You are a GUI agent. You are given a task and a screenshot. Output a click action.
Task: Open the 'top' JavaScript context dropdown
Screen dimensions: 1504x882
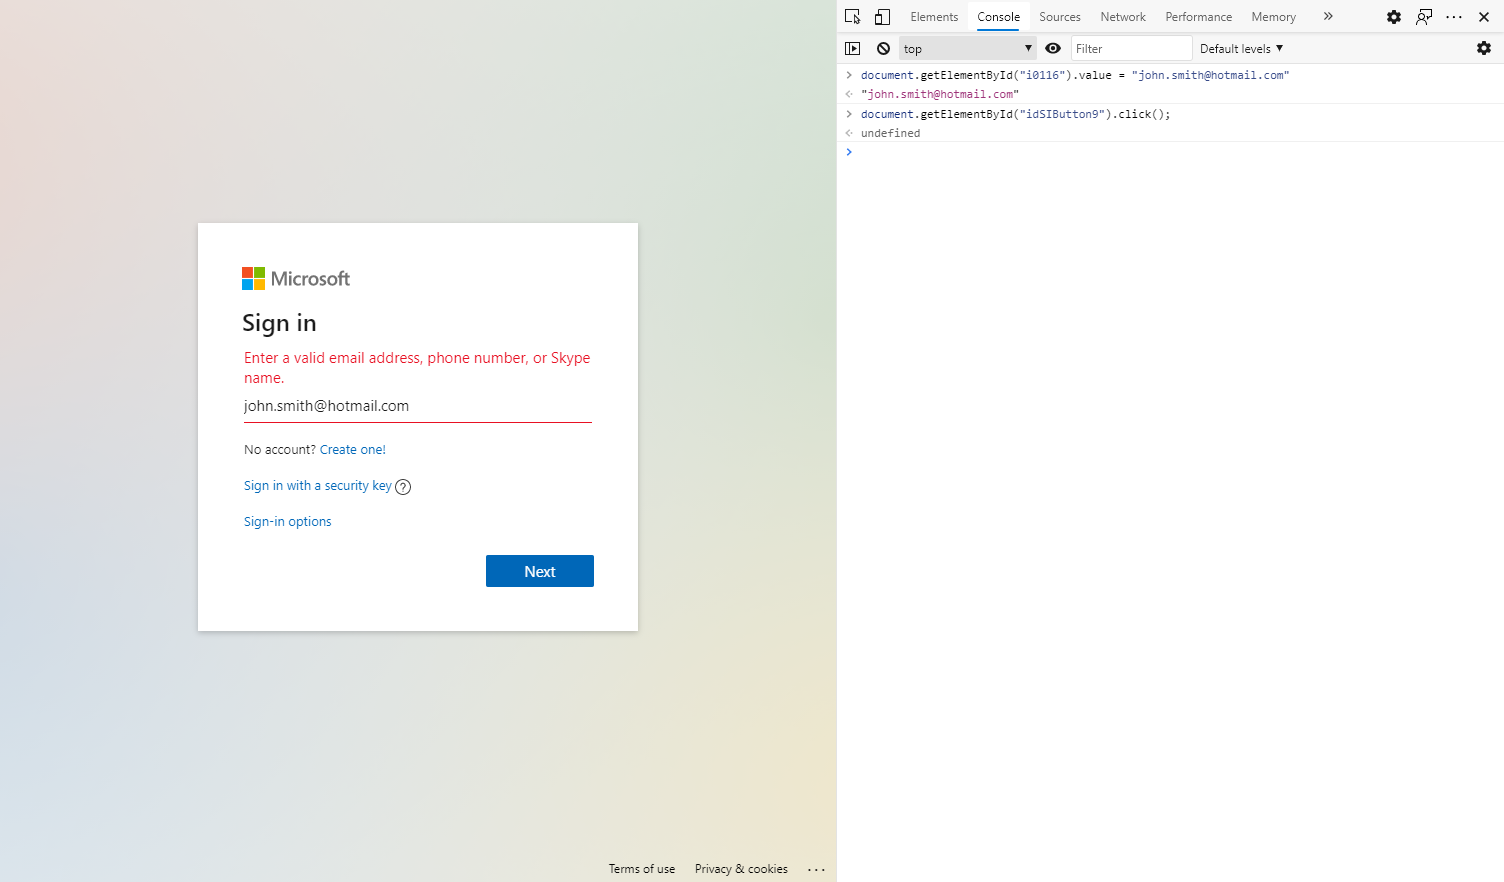pos(966,48)
